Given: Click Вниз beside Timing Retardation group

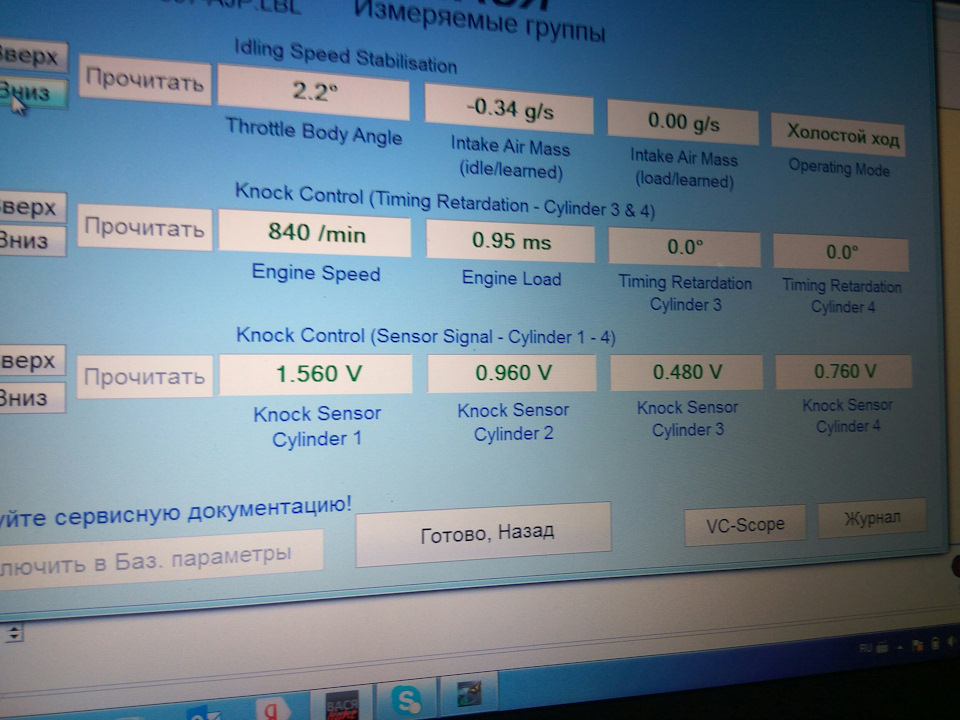Looking at the screenshot, I should click(x=31, y=241).
